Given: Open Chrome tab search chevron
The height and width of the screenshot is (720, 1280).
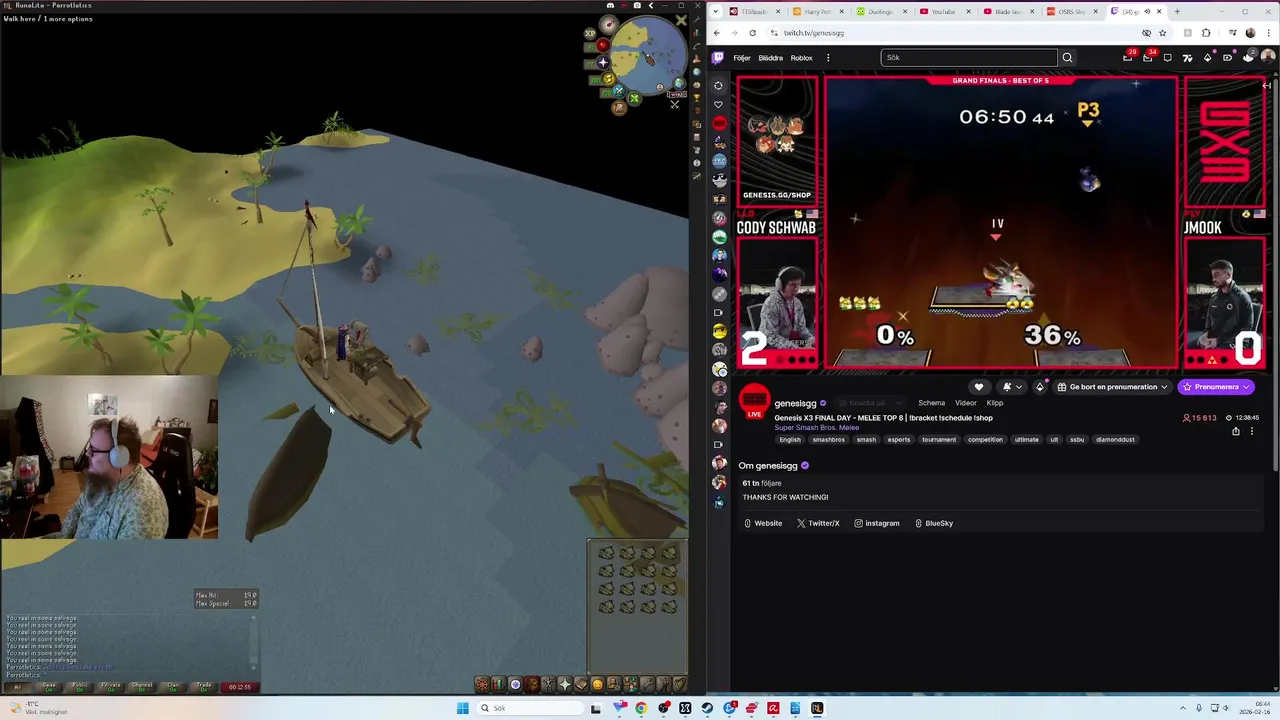Looking at the screenshot, I should pos(715,11).
